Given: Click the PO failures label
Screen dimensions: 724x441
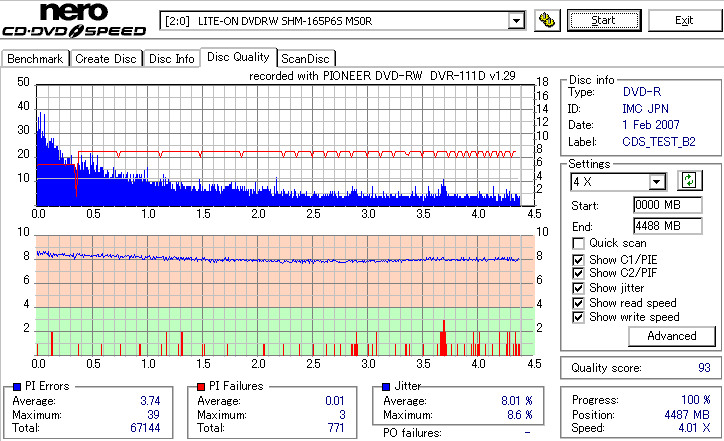Looking at the screenshot, I should point(412,433).
